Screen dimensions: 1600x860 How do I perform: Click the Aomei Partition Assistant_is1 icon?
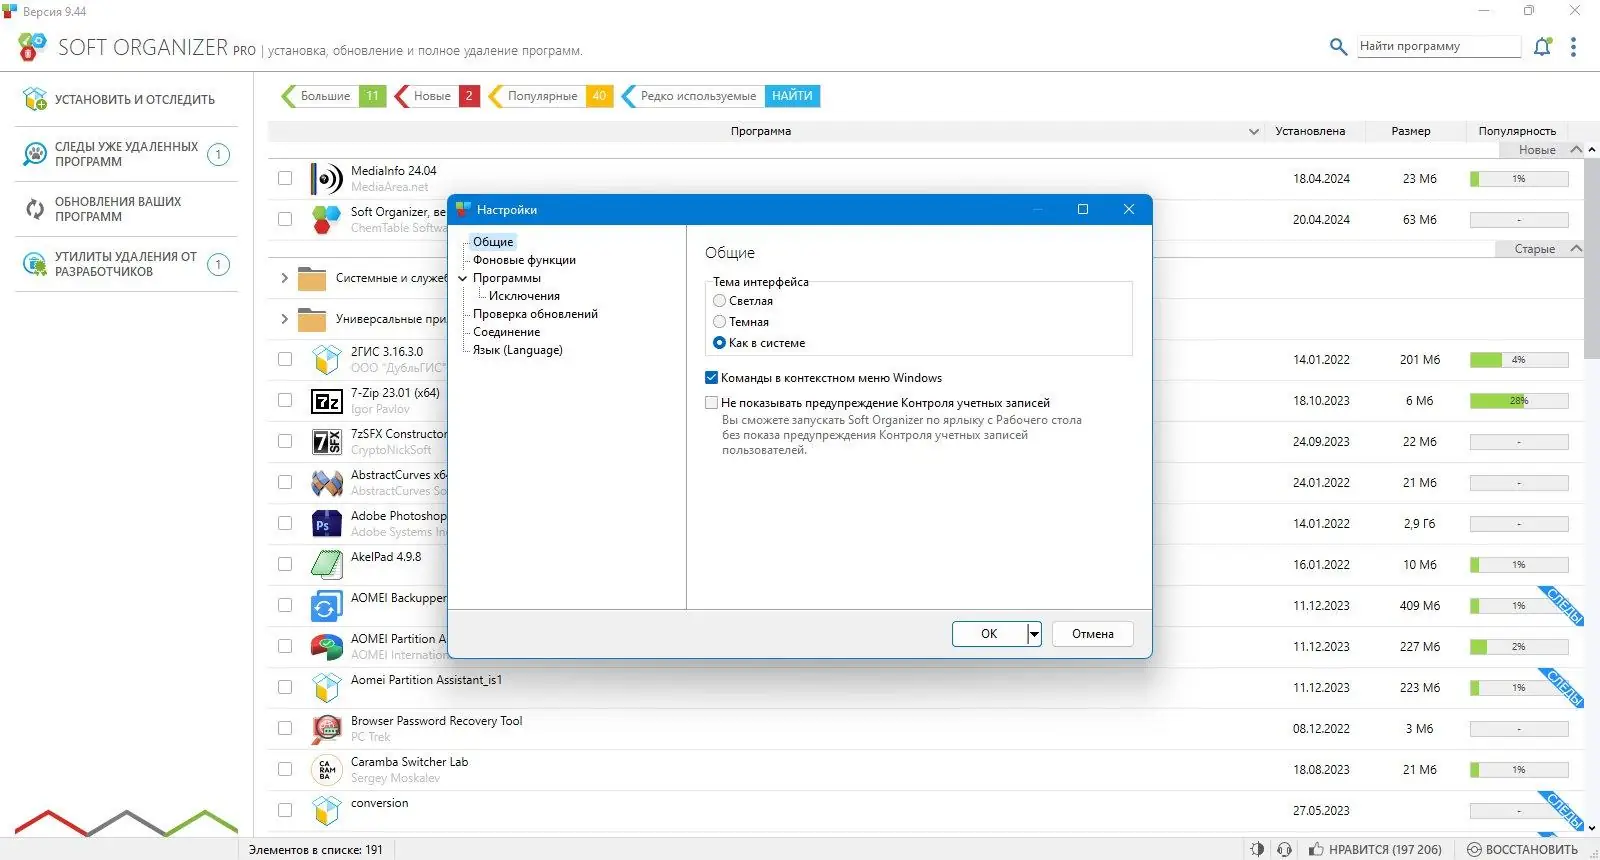pyautogui.click(x=326, y=688)
